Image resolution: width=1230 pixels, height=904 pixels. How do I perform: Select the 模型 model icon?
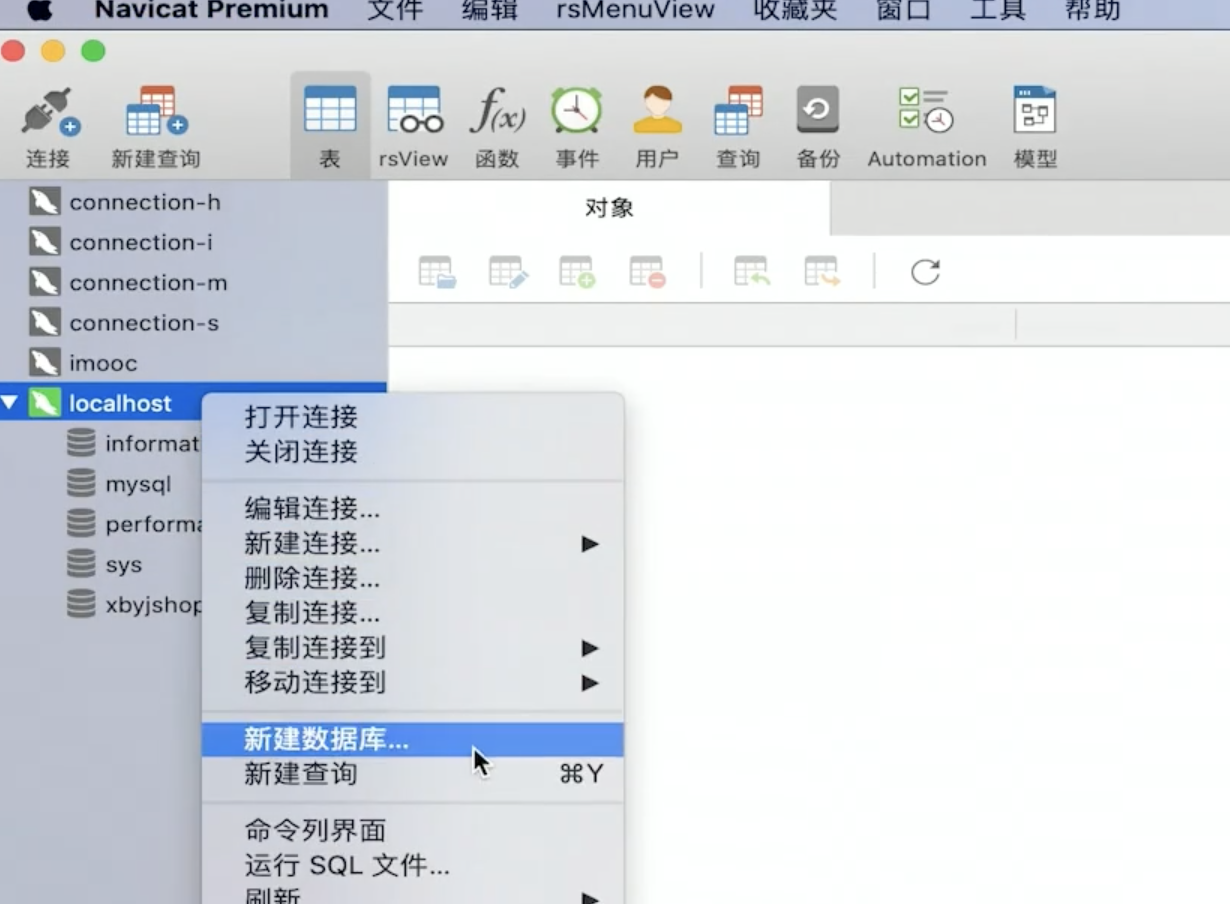pos(1035,111)
